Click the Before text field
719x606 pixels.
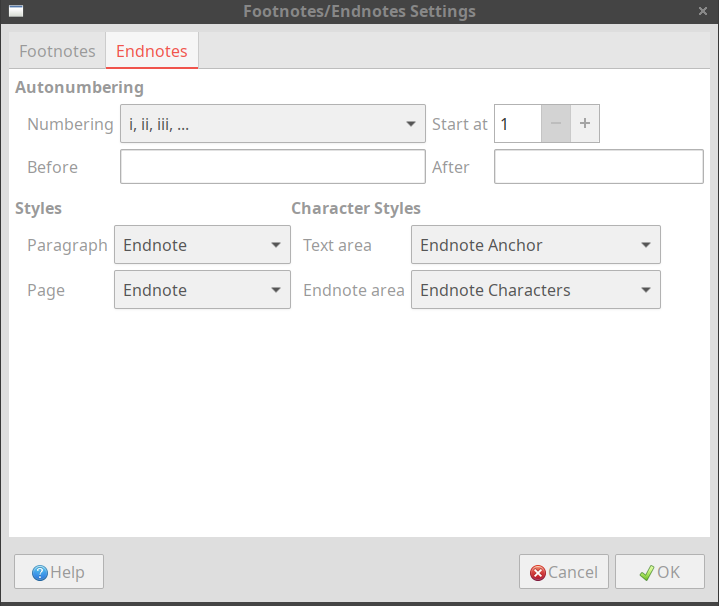point(273,167)
